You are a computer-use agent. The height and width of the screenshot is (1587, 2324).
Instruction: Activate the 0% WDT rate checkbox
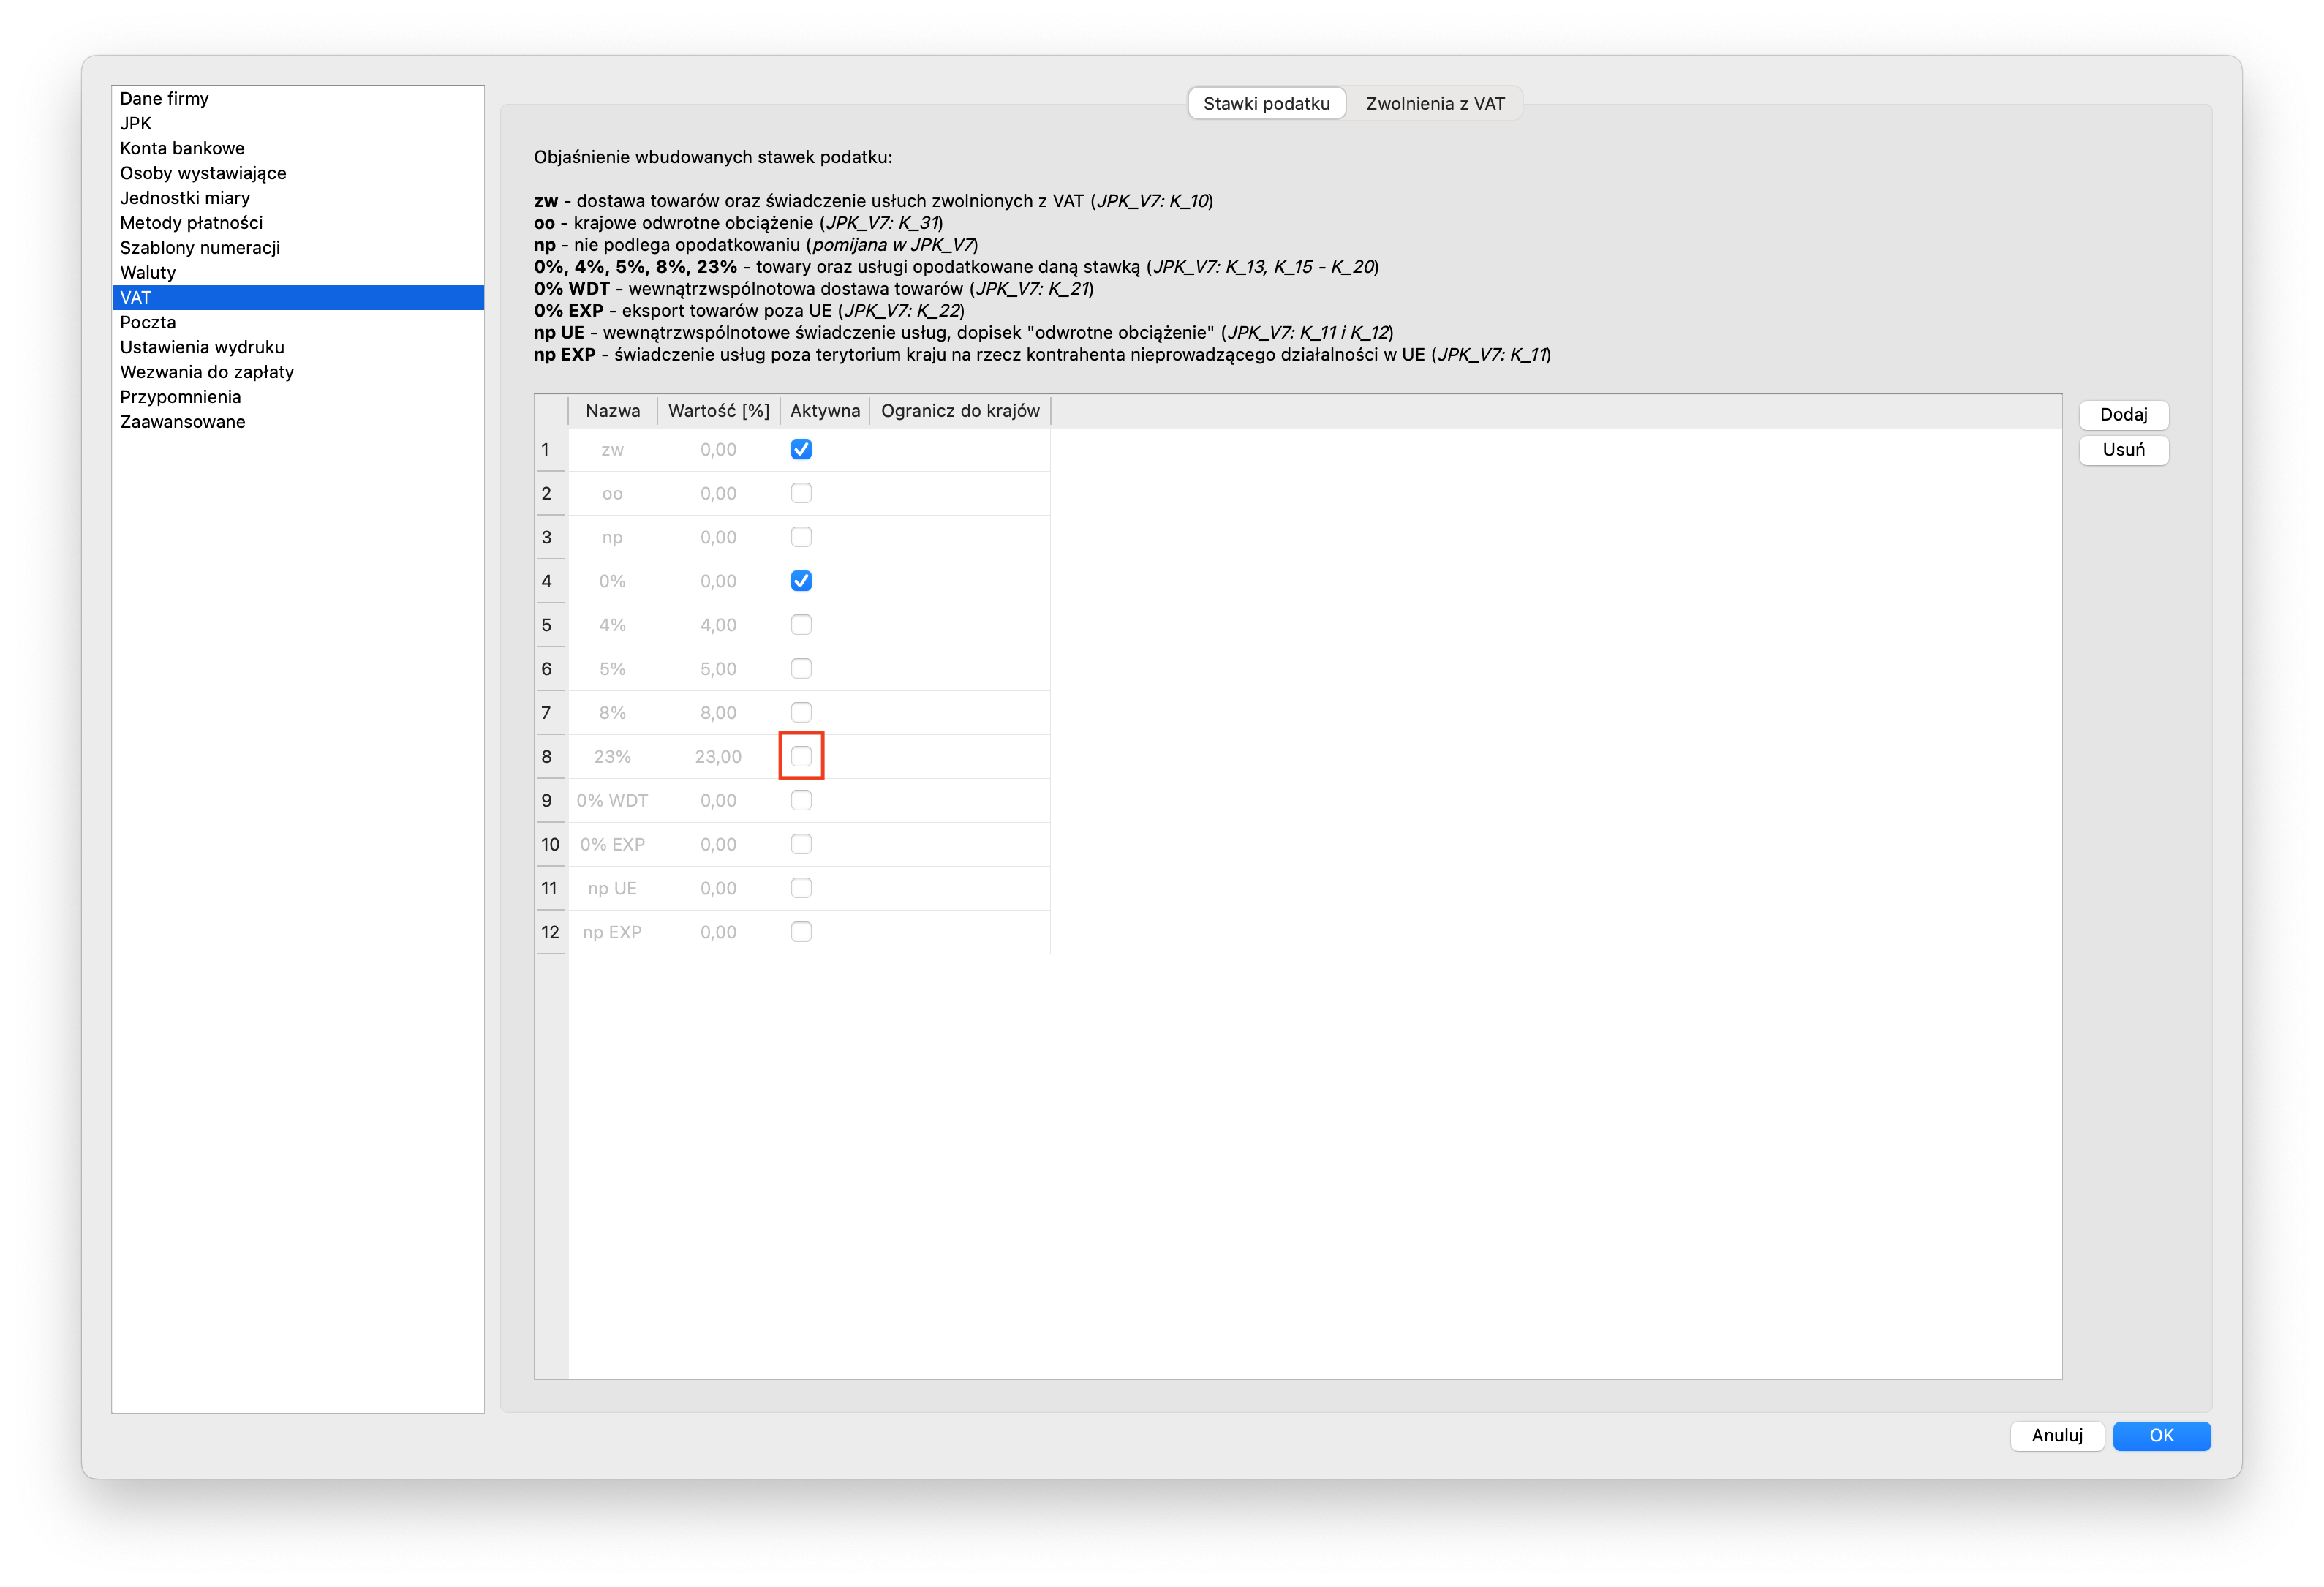pos(801,801)
